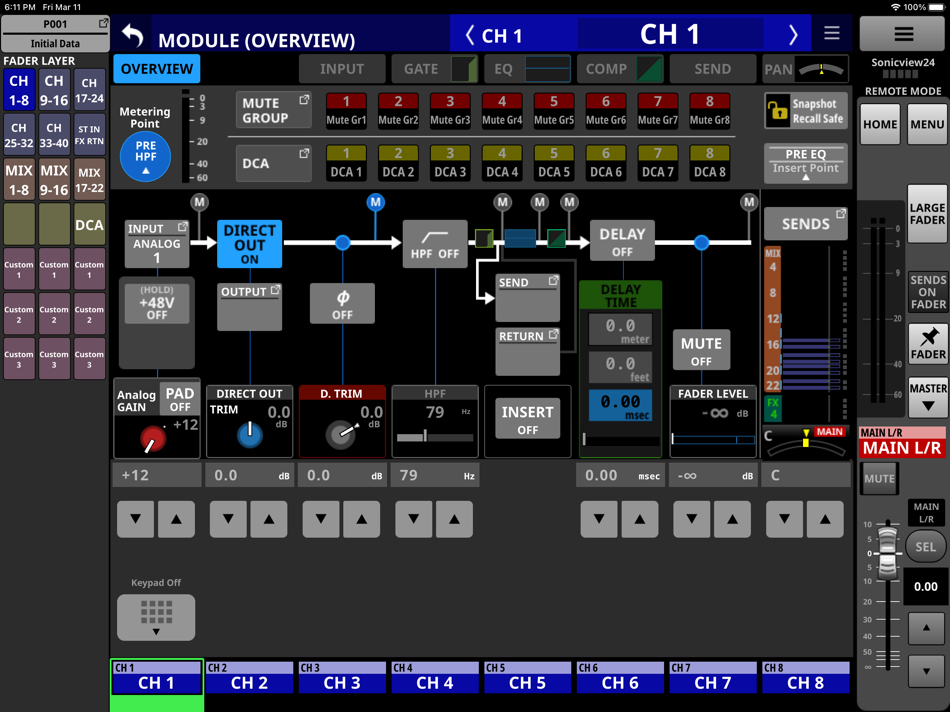
Task: Click the D. TRIM knob
Action: pos(342,434)
